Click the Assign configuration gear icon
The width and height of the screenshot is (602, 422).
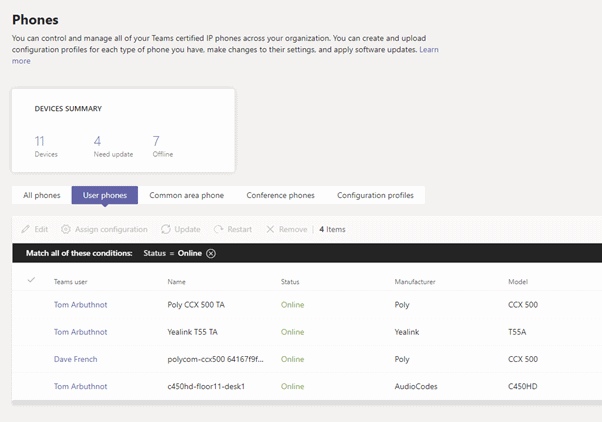click(66, 229)
